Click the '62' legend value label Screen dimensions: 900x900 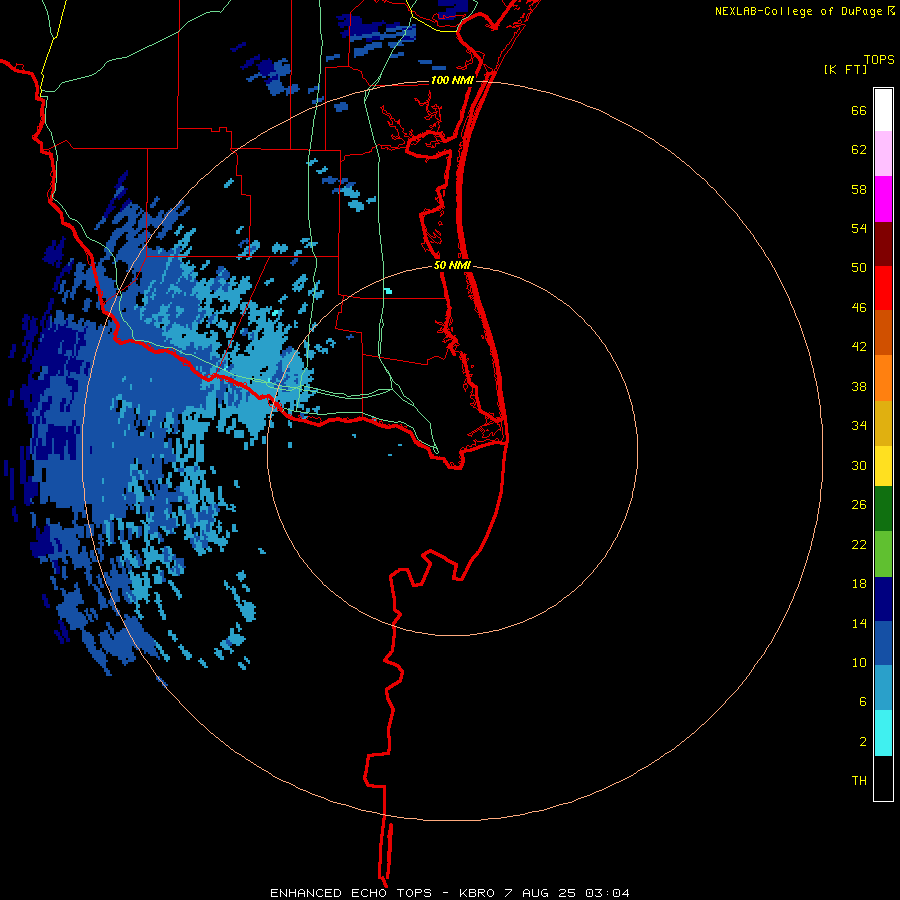click(x=859, y=150)
